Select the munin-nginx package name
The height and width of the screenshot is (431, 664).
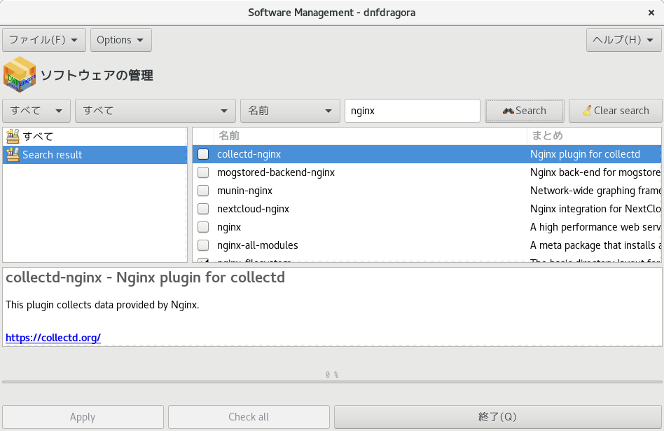(x=245, y=191)
